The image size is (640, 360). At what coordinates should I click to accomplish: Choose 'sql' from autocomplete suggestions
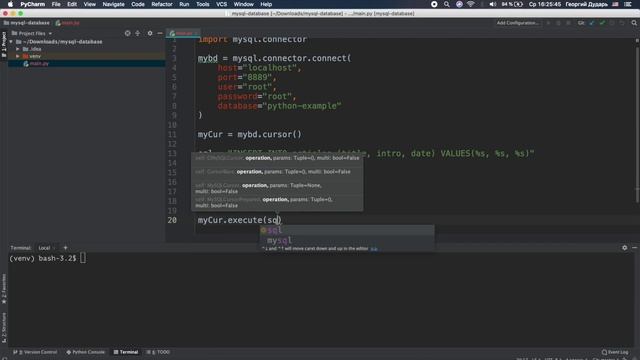pos(347,230)
